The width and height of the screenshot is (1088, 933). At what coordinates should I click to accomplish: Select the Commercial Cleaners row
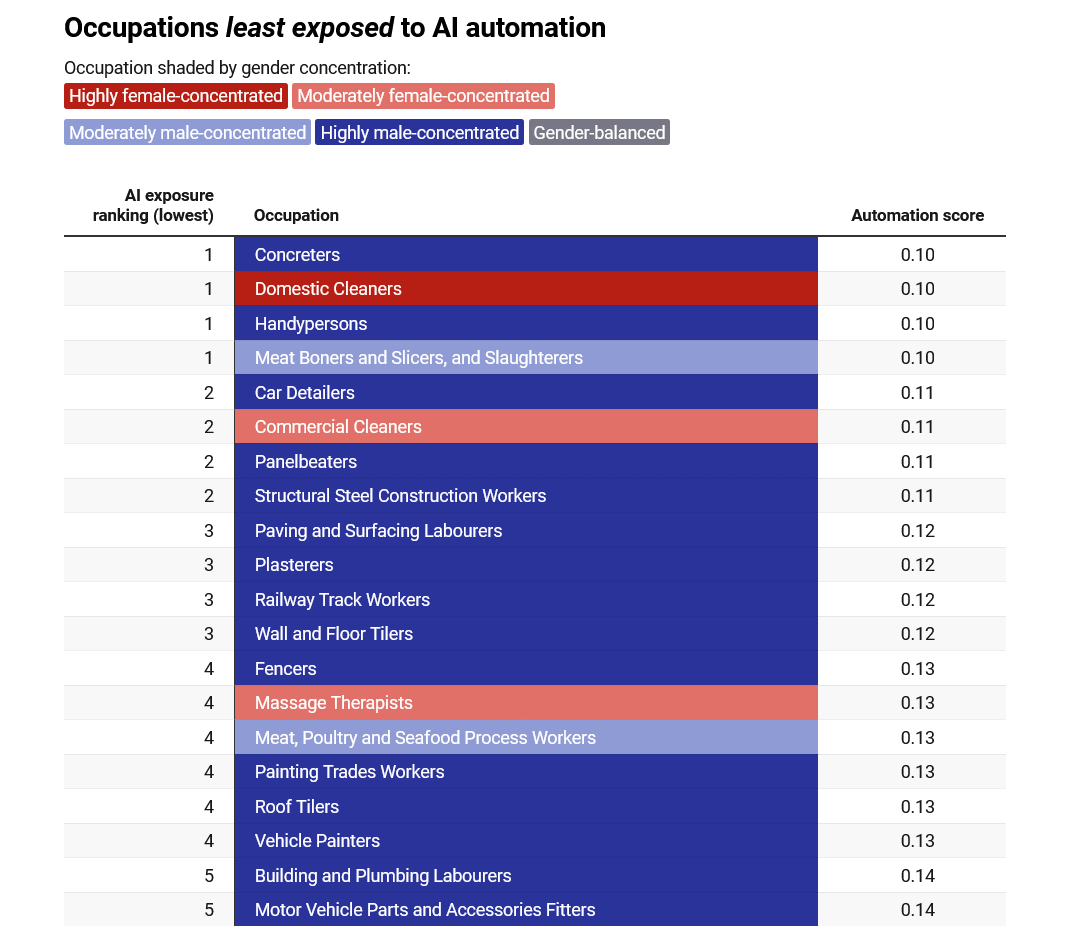point(534,427)
